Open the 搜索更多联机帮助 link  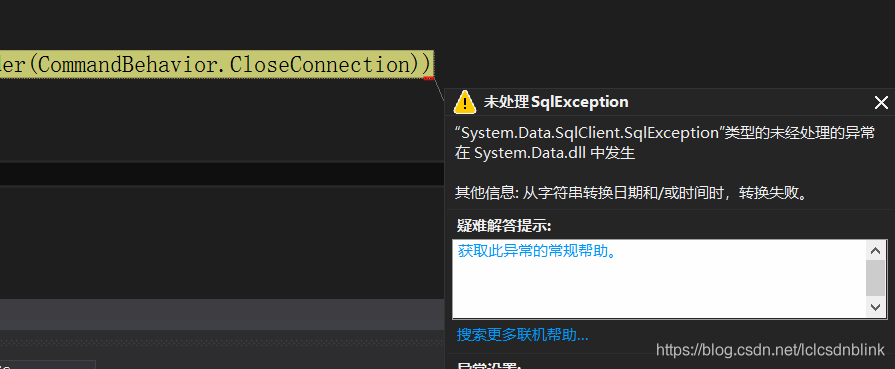coord(522,335)
